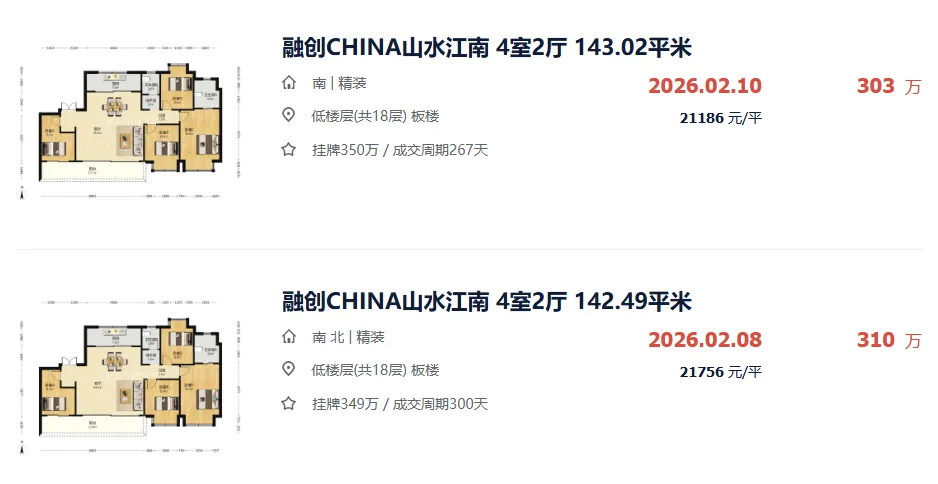Click house icon beside 南 | 精装
938x484 pixels.
point(289,83)
